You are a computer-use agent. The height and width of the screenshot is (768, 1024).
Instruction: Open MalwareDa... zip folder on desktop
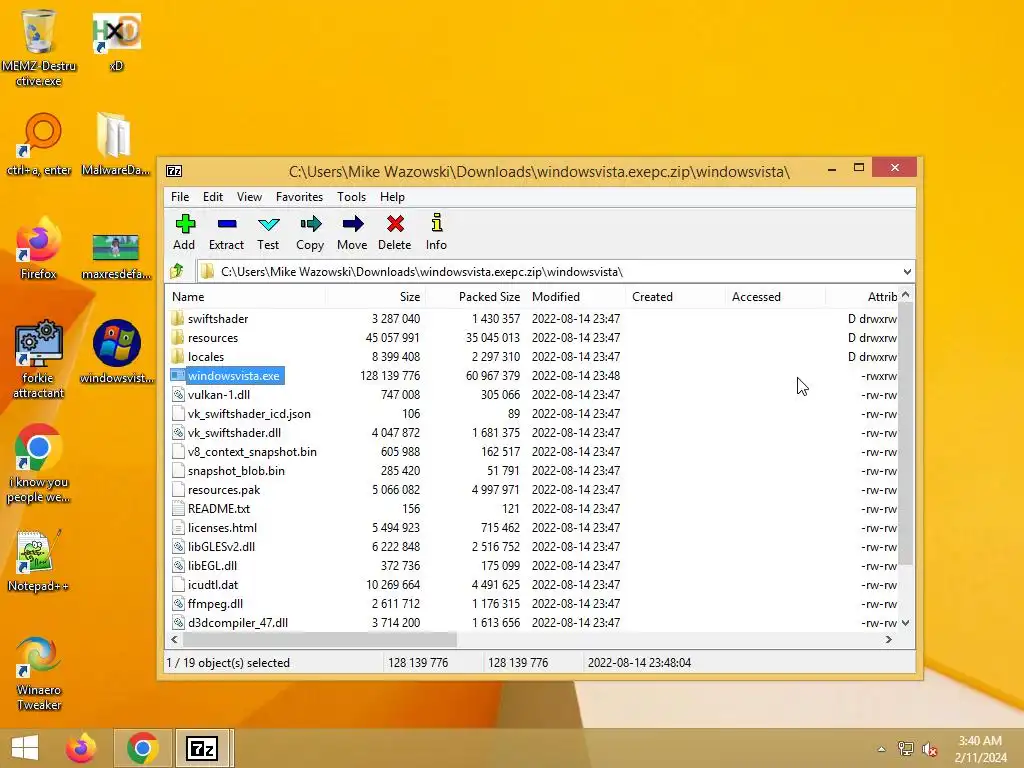coord(116,144)
